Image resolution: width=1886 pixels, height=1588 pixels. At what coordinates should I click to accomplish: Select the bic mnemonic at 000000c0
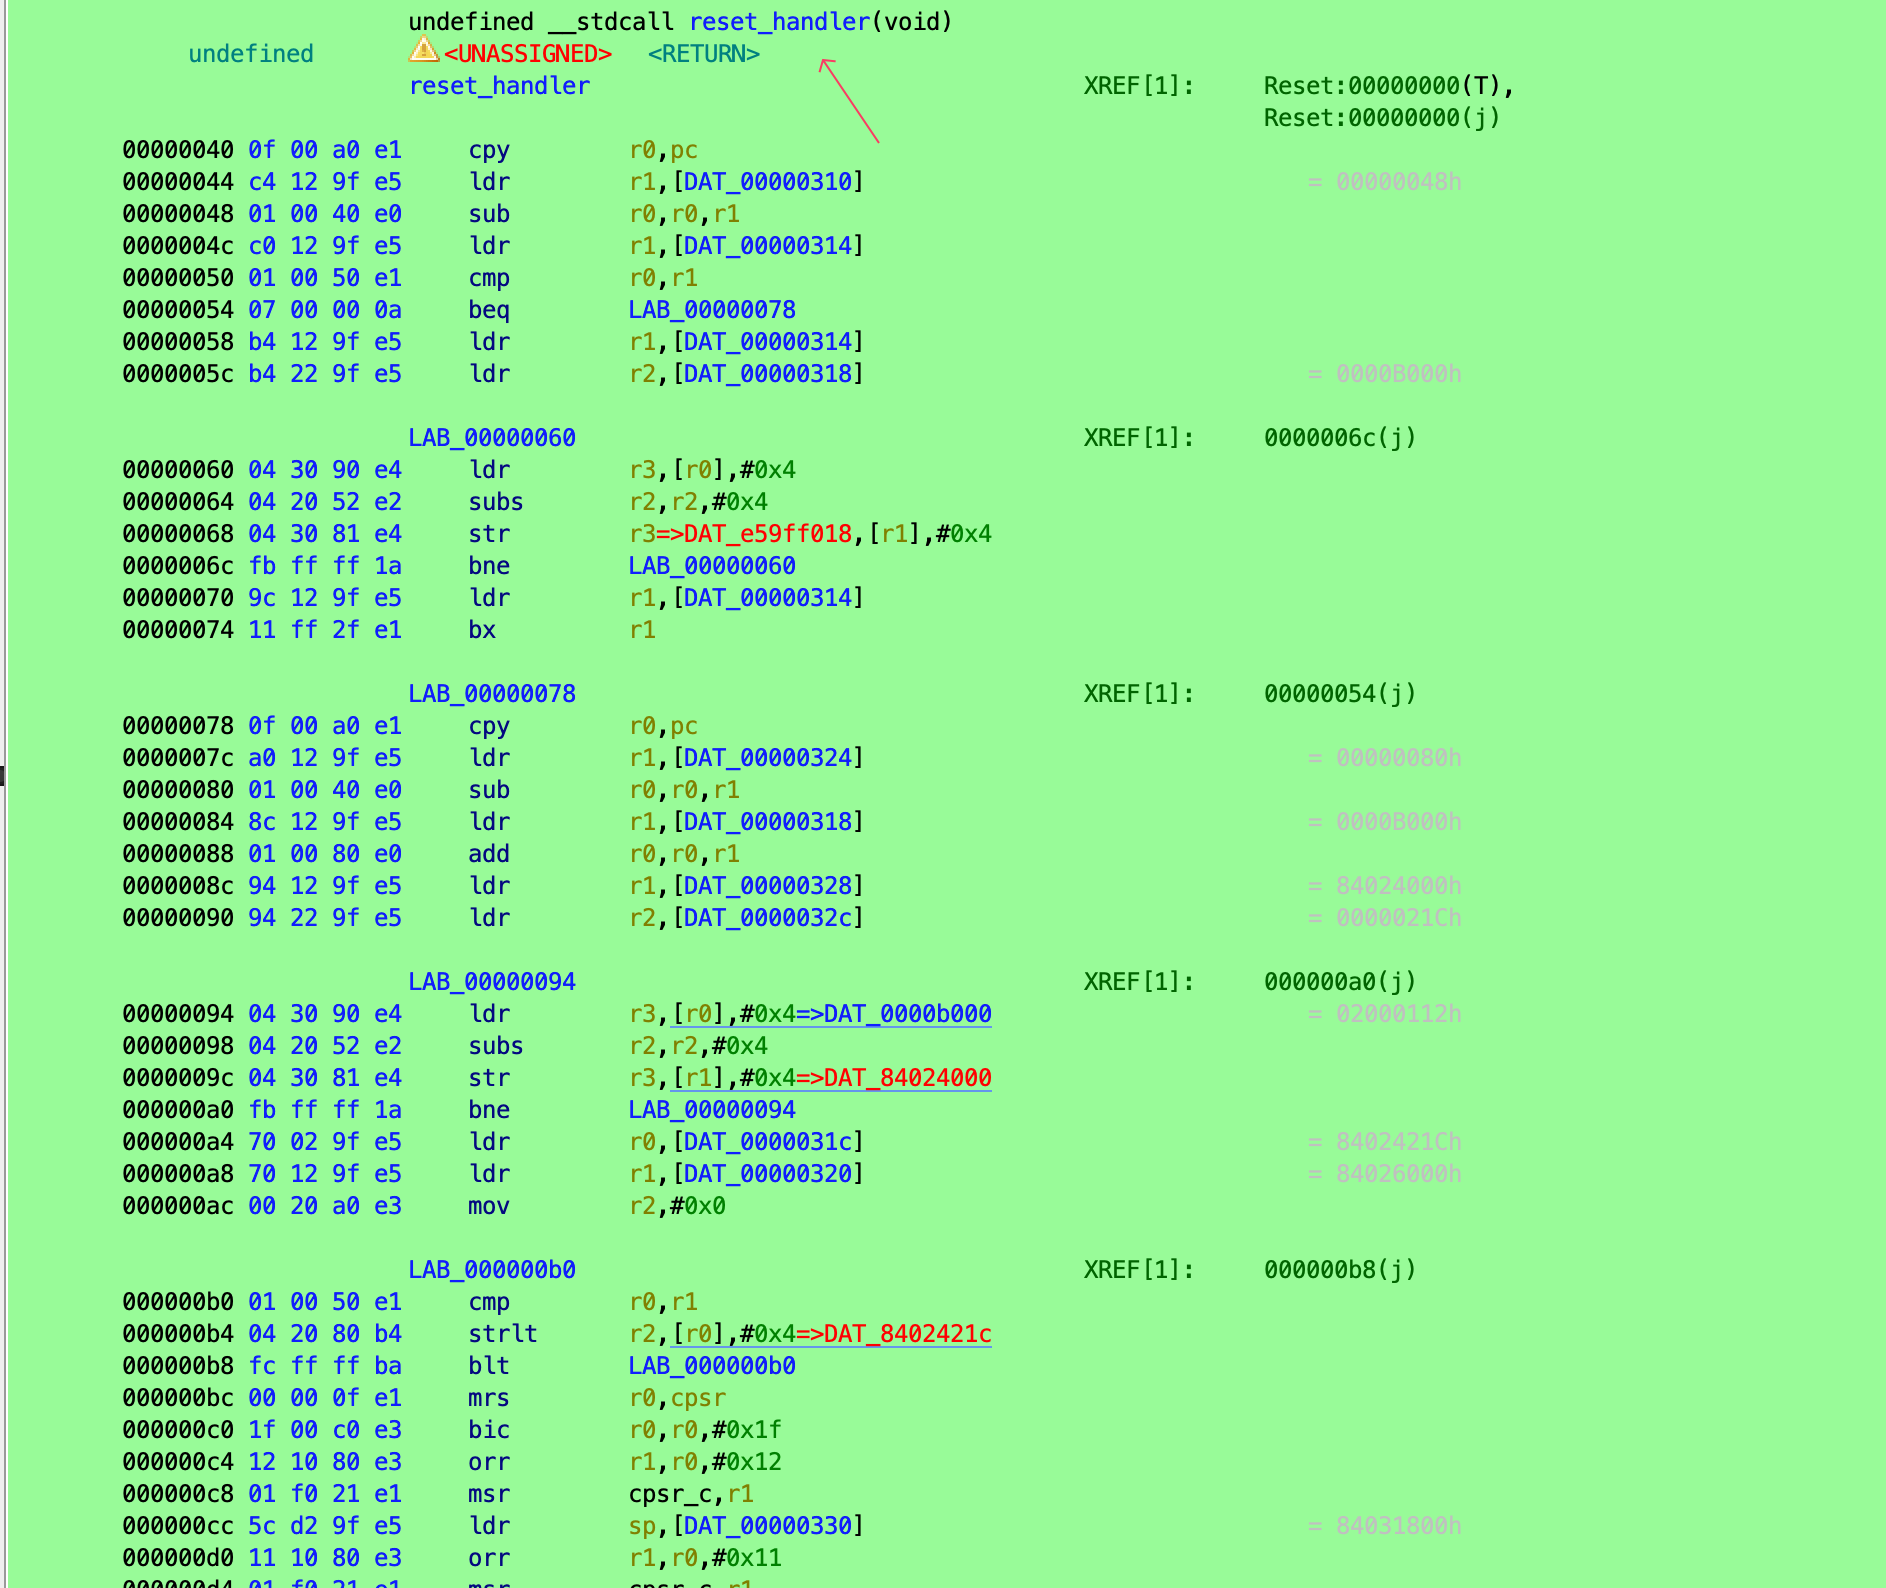[489, 1430]
